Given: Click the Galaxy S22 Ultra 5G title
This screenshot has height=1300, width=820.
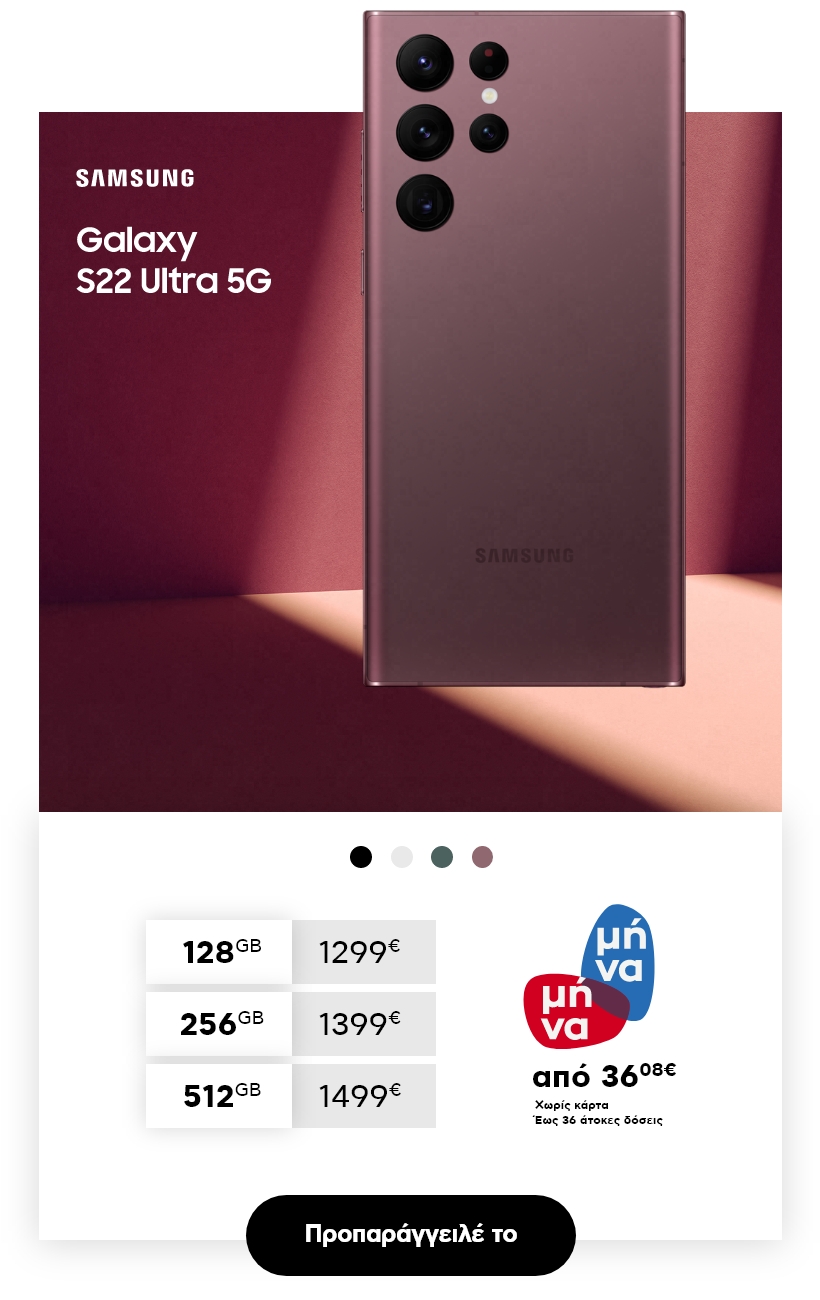Looking at the screenshot, I should click(x=174, y=260).
